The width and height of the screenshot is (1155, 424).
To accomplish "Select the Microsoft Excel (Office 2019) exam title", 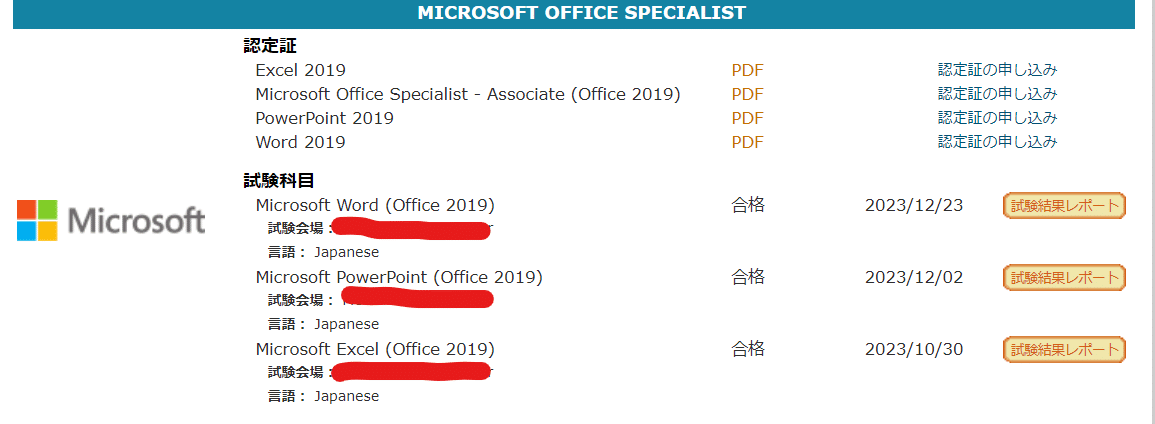I will coord(375,349).
